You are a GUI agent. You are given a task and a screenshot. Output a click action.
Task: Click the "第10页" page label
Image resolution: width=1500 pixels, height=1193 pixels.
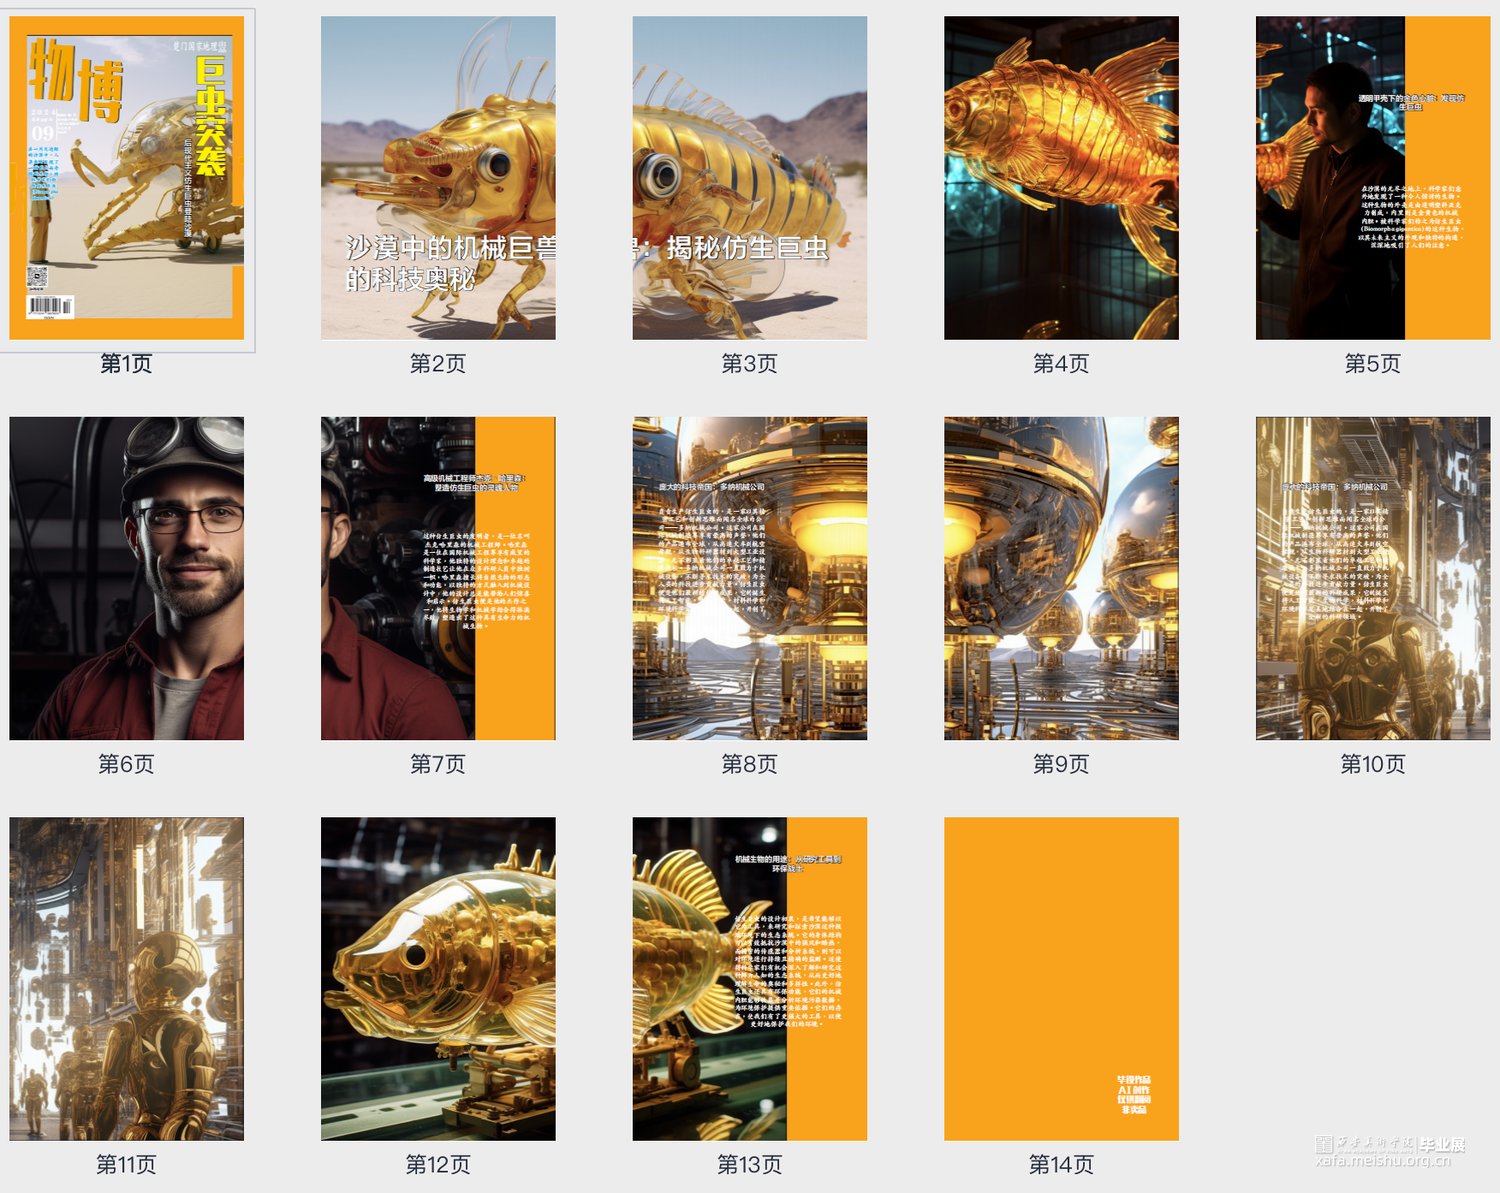1372,764
